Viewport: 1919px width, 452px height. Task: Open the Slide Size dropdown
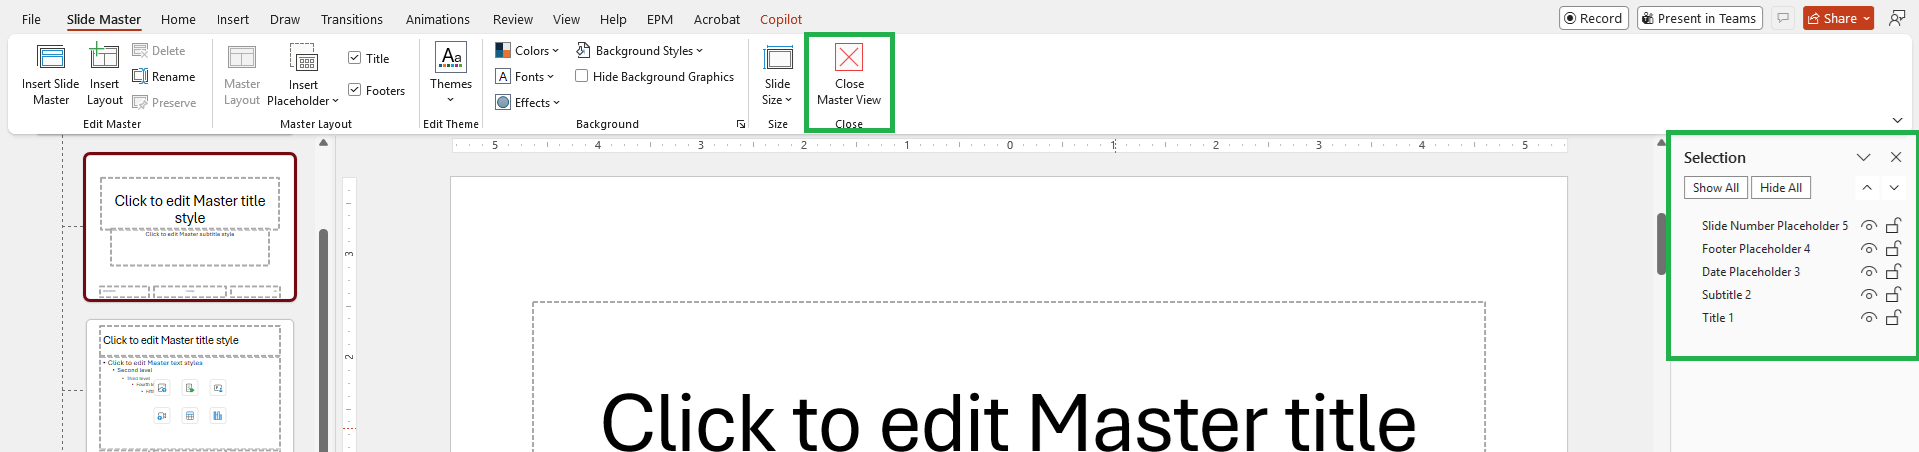pyautogui.click(x=777, y=75)
